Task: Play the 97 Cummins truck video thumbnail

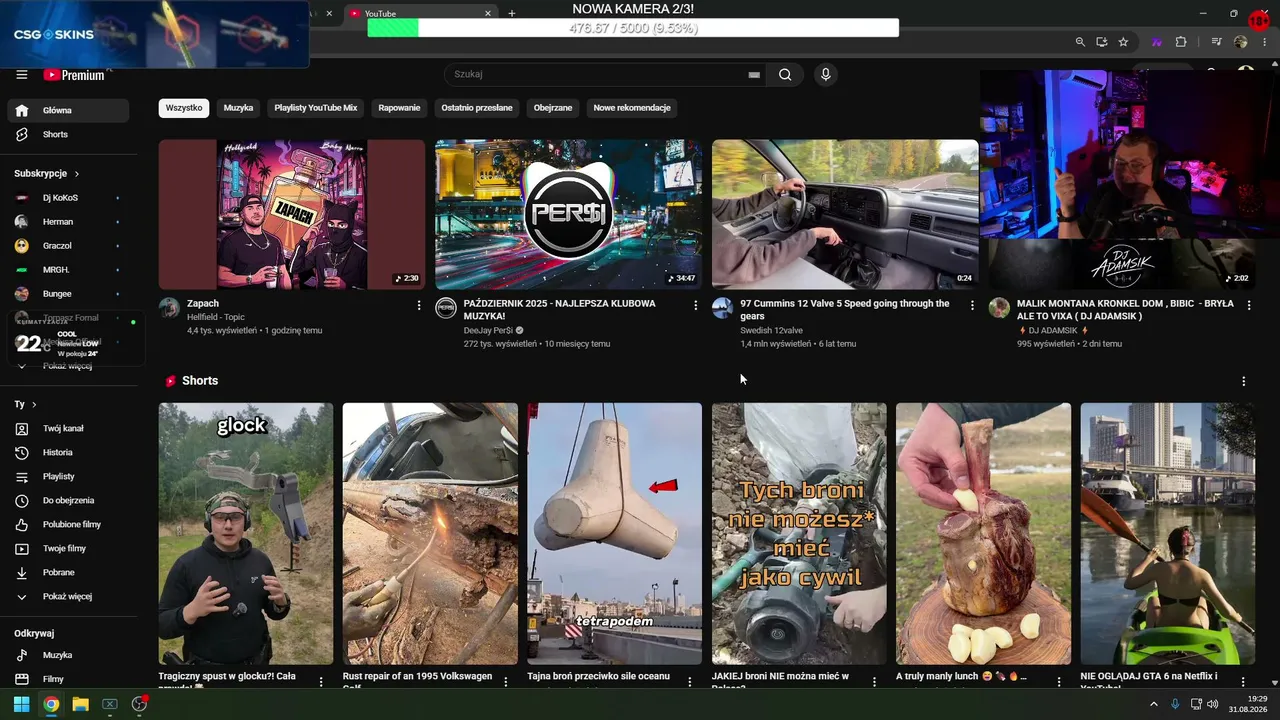Action: 845,214
